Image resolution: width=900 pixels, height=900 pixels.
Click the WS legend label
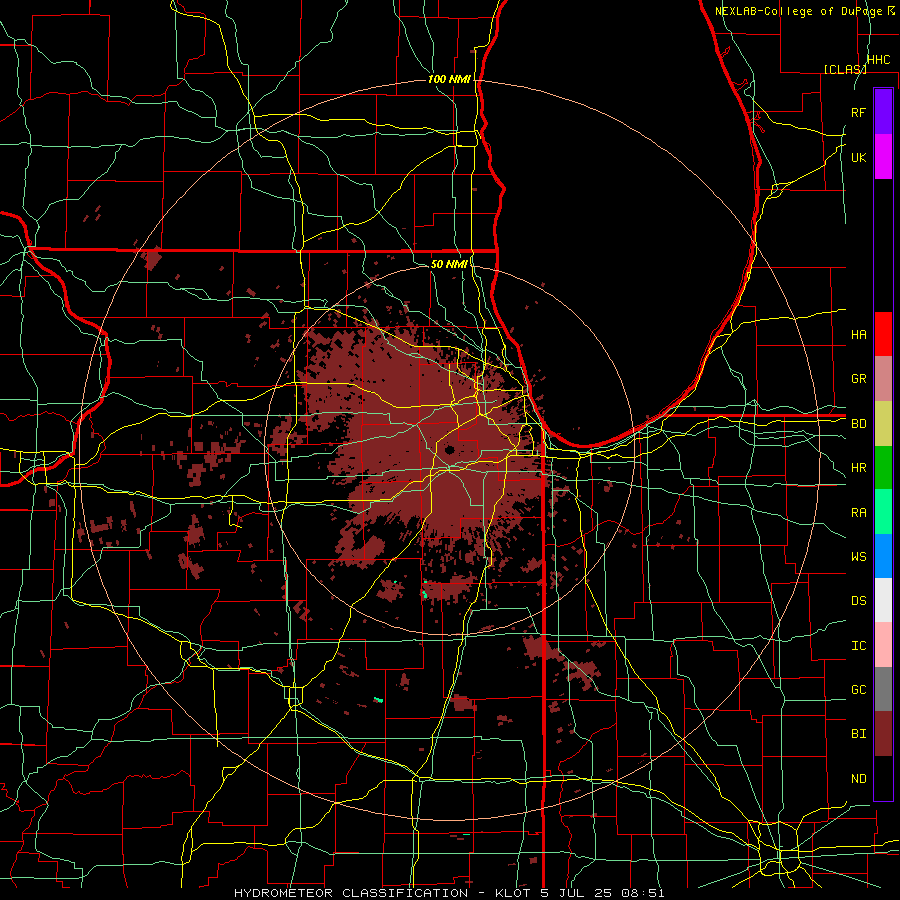coord(859,557)
